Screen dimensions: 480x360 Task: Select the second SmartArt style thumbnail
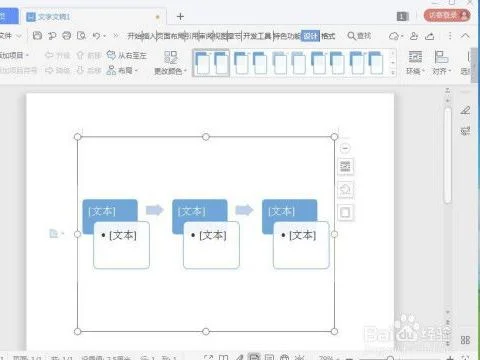tap(250, 63)
